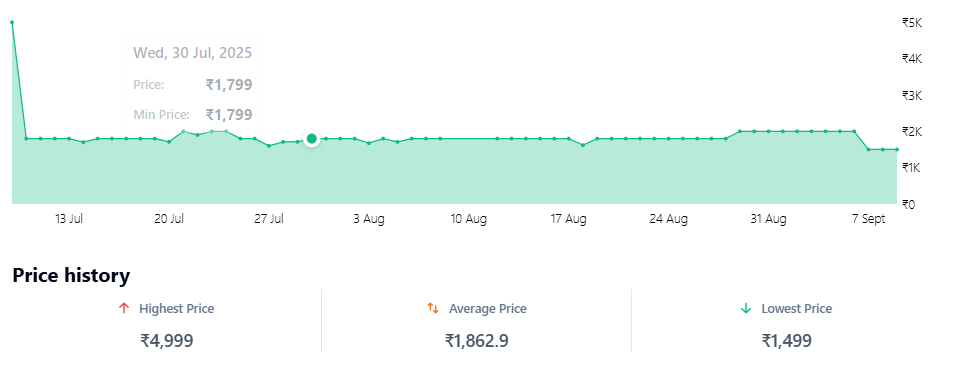Click the 17 Aug date axis label
Viewport: 954px width, 375px height.
(568, 219)
